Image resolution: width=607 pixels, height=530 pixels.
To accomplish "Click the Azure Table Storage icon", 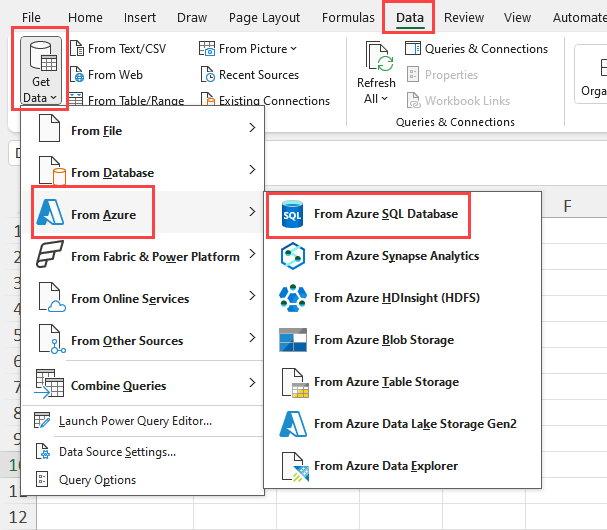I will click(x=295, y=383).
